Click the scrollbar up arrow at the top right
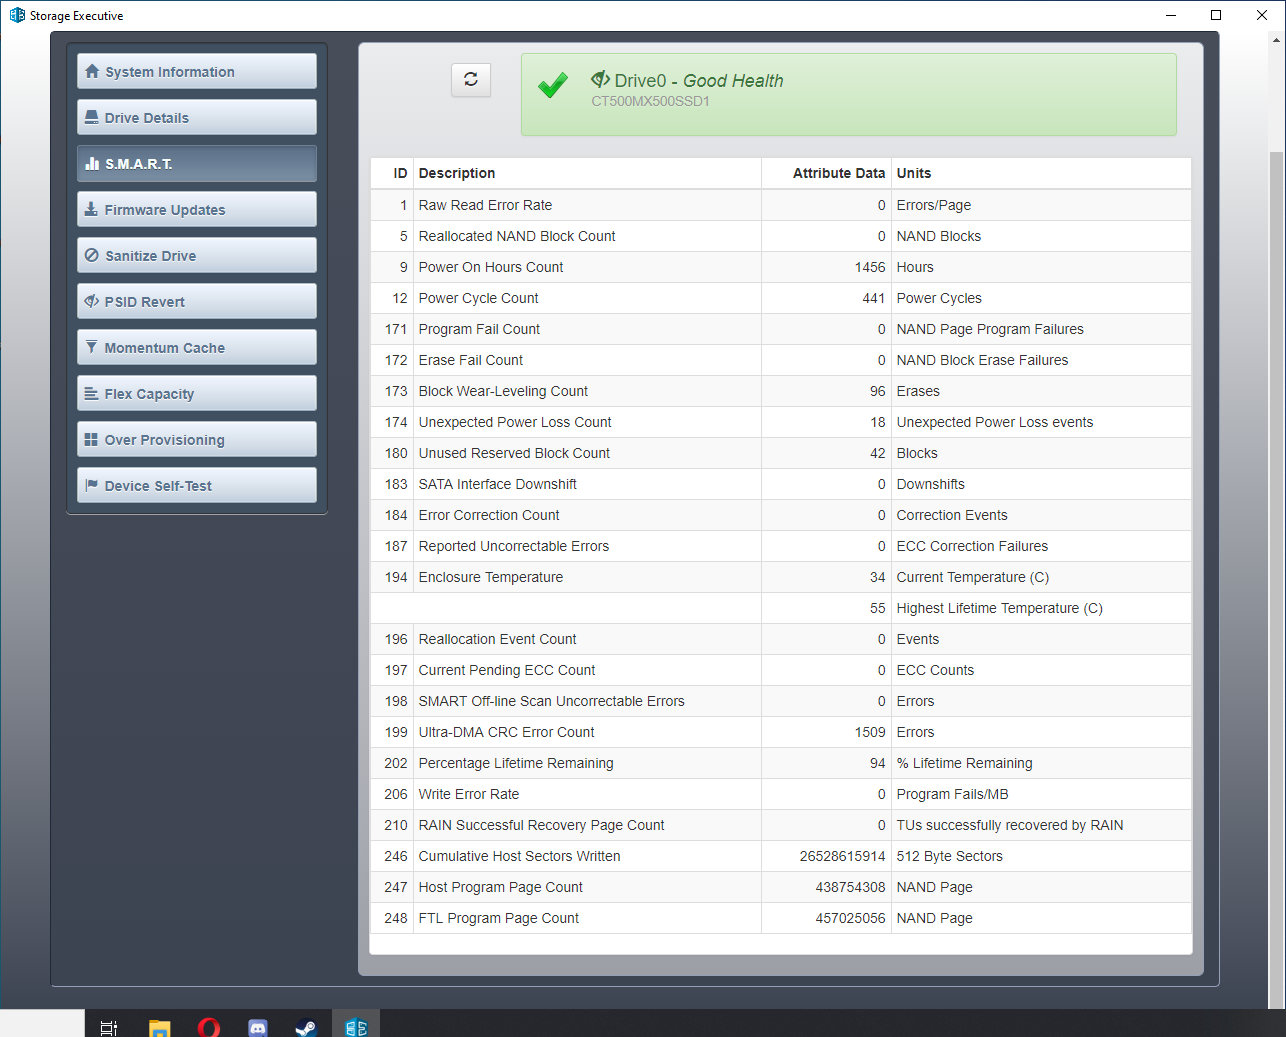 1276,41
